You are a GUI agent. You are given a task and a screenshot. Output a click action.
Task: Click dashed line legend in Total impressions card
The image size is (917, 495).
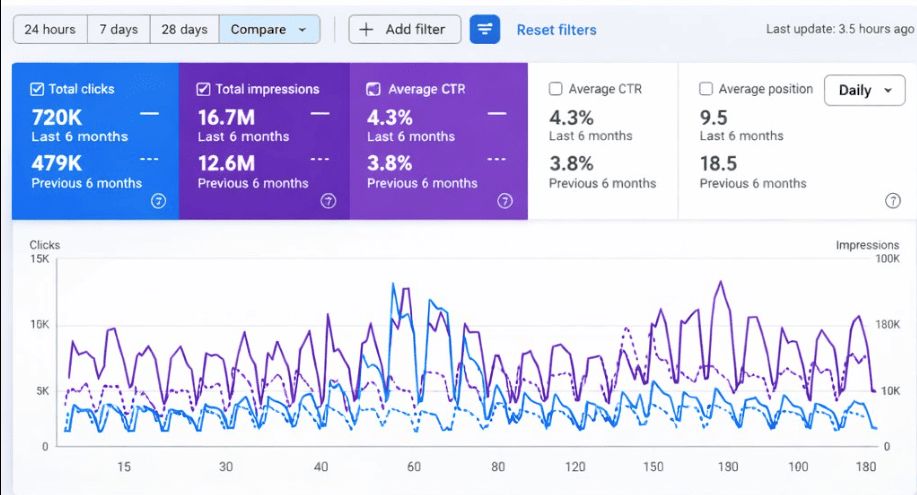click(320, 160)
